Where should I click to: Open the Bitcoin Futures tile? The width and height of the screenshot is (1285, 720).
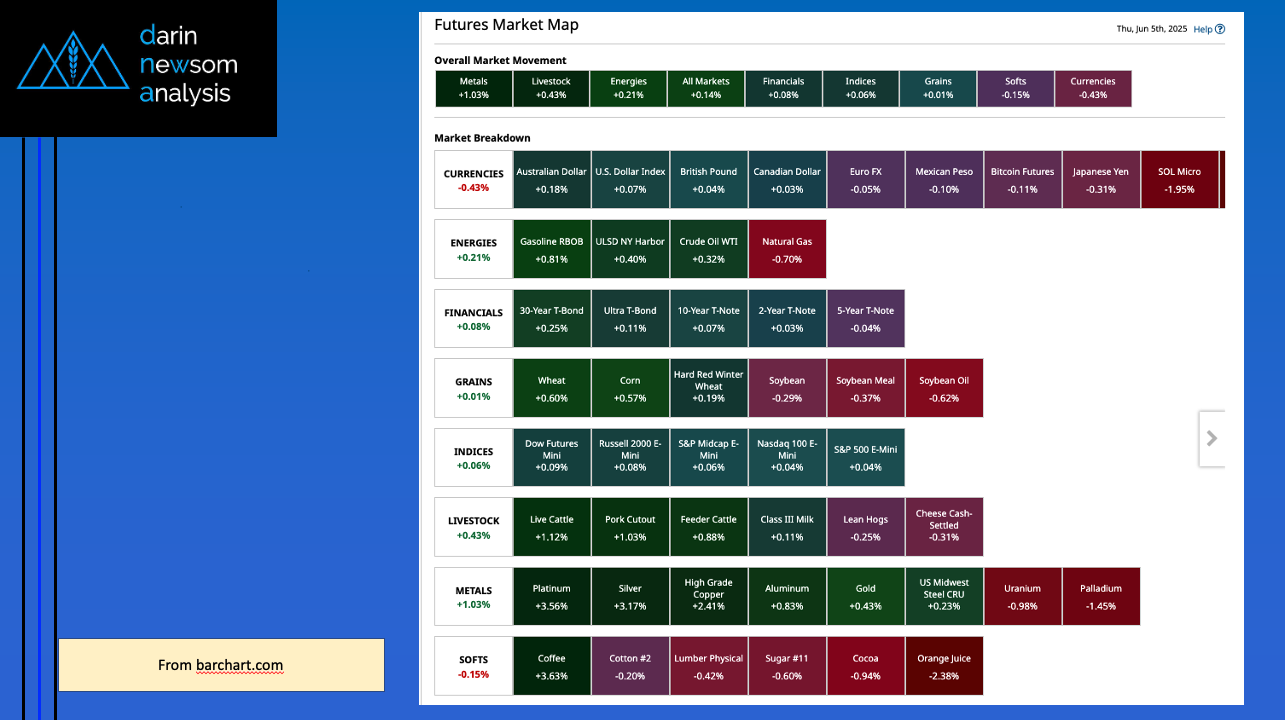(1022, 180)
